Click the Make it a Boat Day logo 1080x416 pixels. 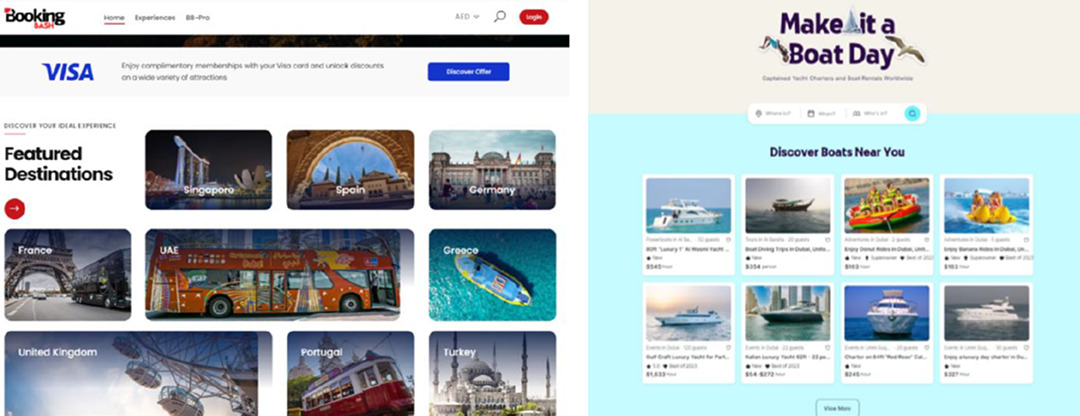[x=836, y=40]
